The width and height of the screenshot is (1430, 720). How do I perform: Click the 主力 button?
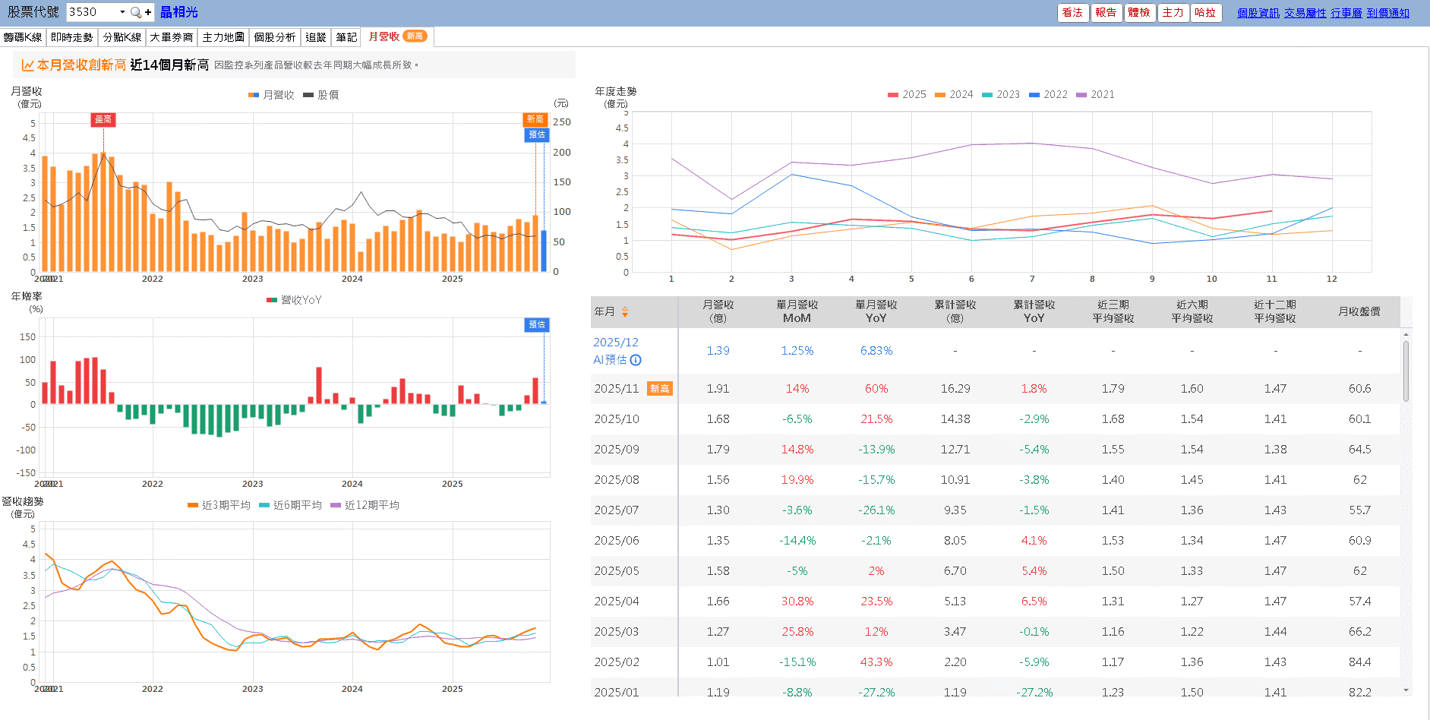[x=1172, y=13]
